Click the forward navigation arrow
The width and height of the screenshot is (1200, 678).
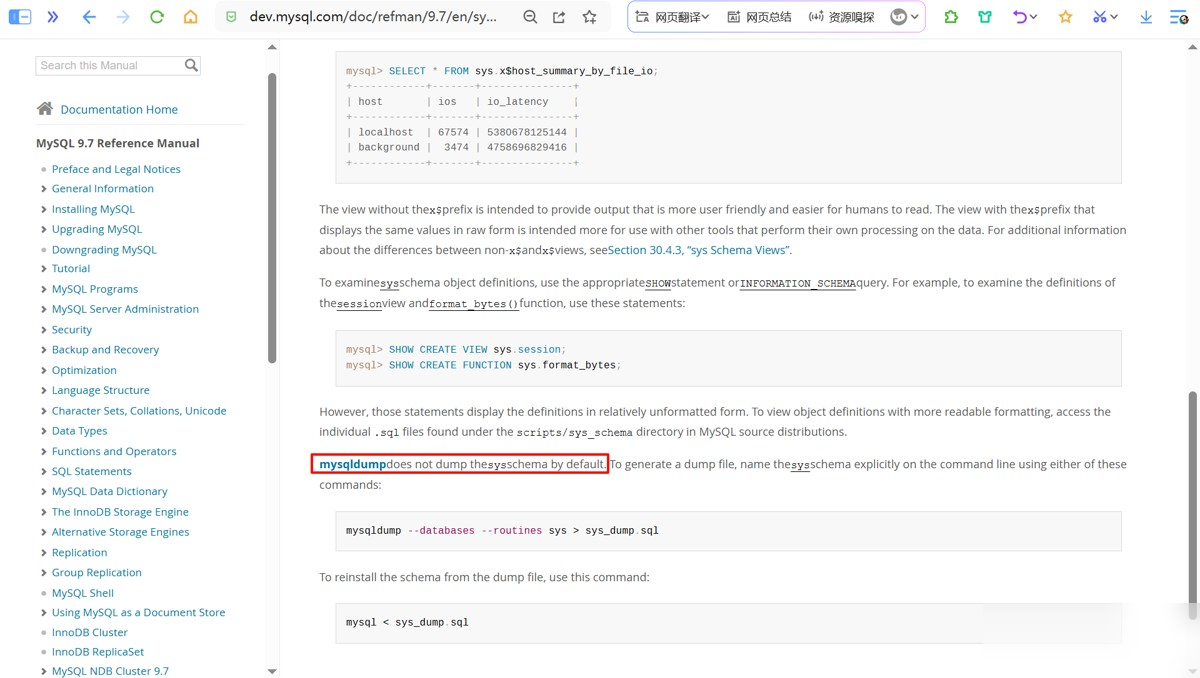click(123, 17)
